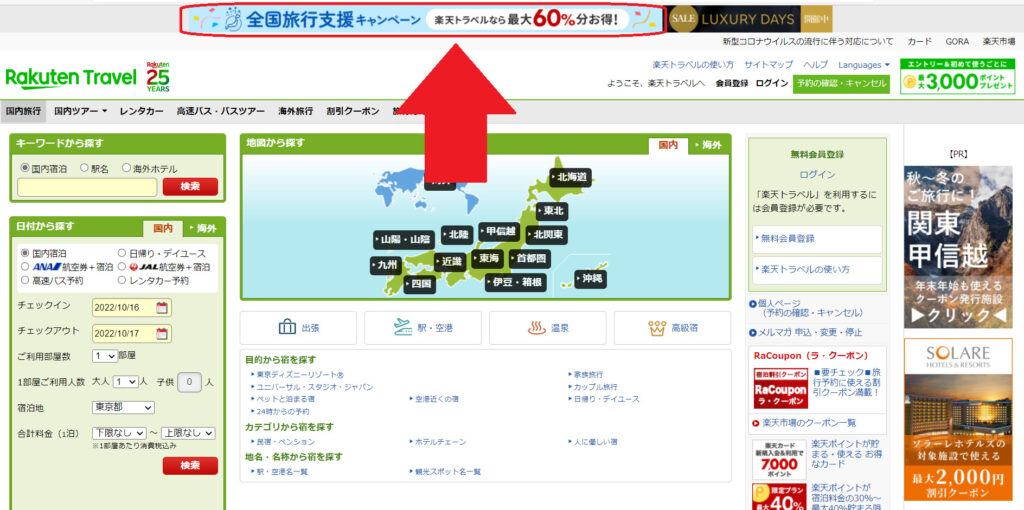Image resolution: width=1024 pixels, height=510 pixels.
Task: Select the 海外ホテル radio button
Action: click(x=126, y=168)
